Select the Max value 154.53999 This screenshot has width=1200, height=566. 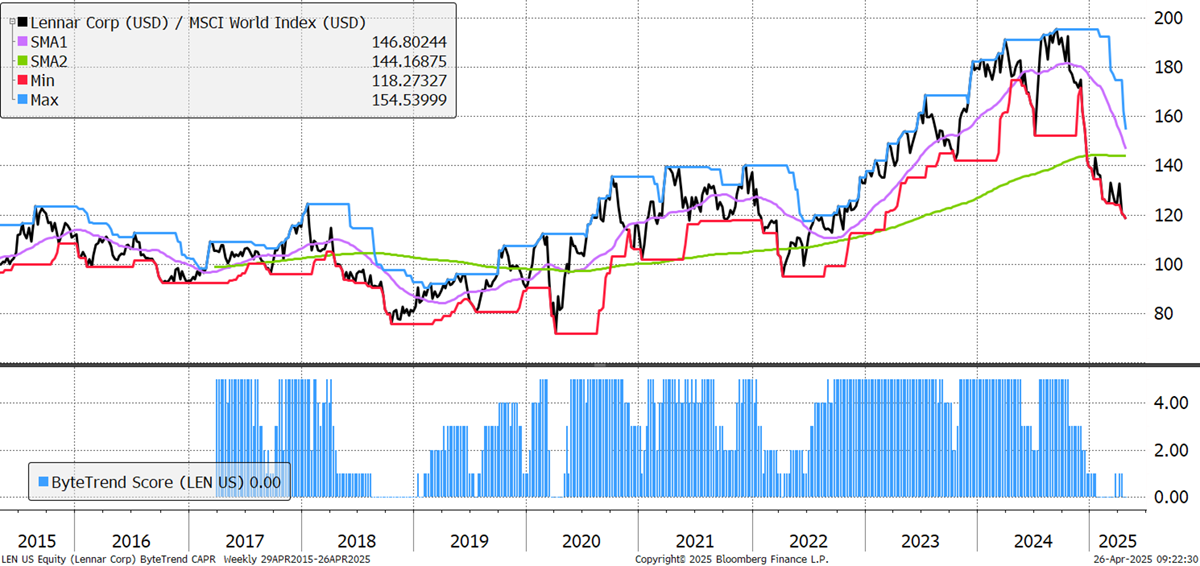click(x=410, y=101)
